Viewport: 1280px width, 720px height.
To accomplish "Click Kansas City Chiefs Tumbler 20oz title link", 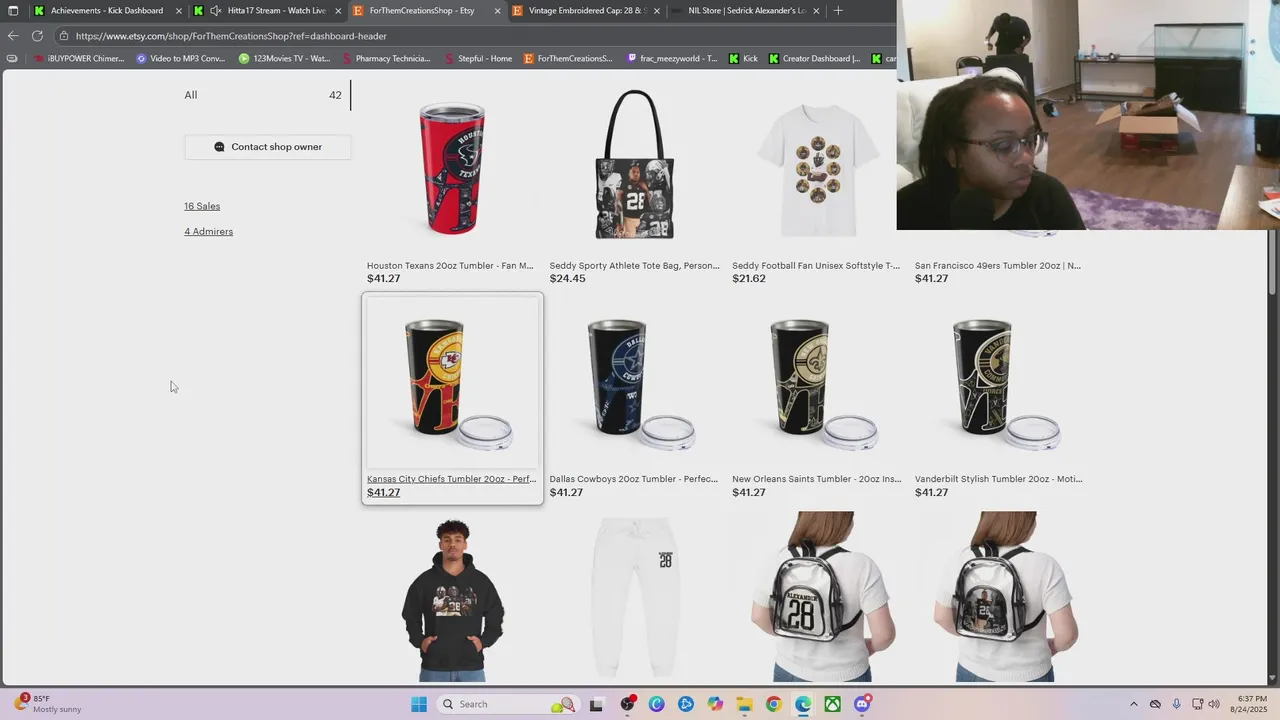I will [452, 479].
